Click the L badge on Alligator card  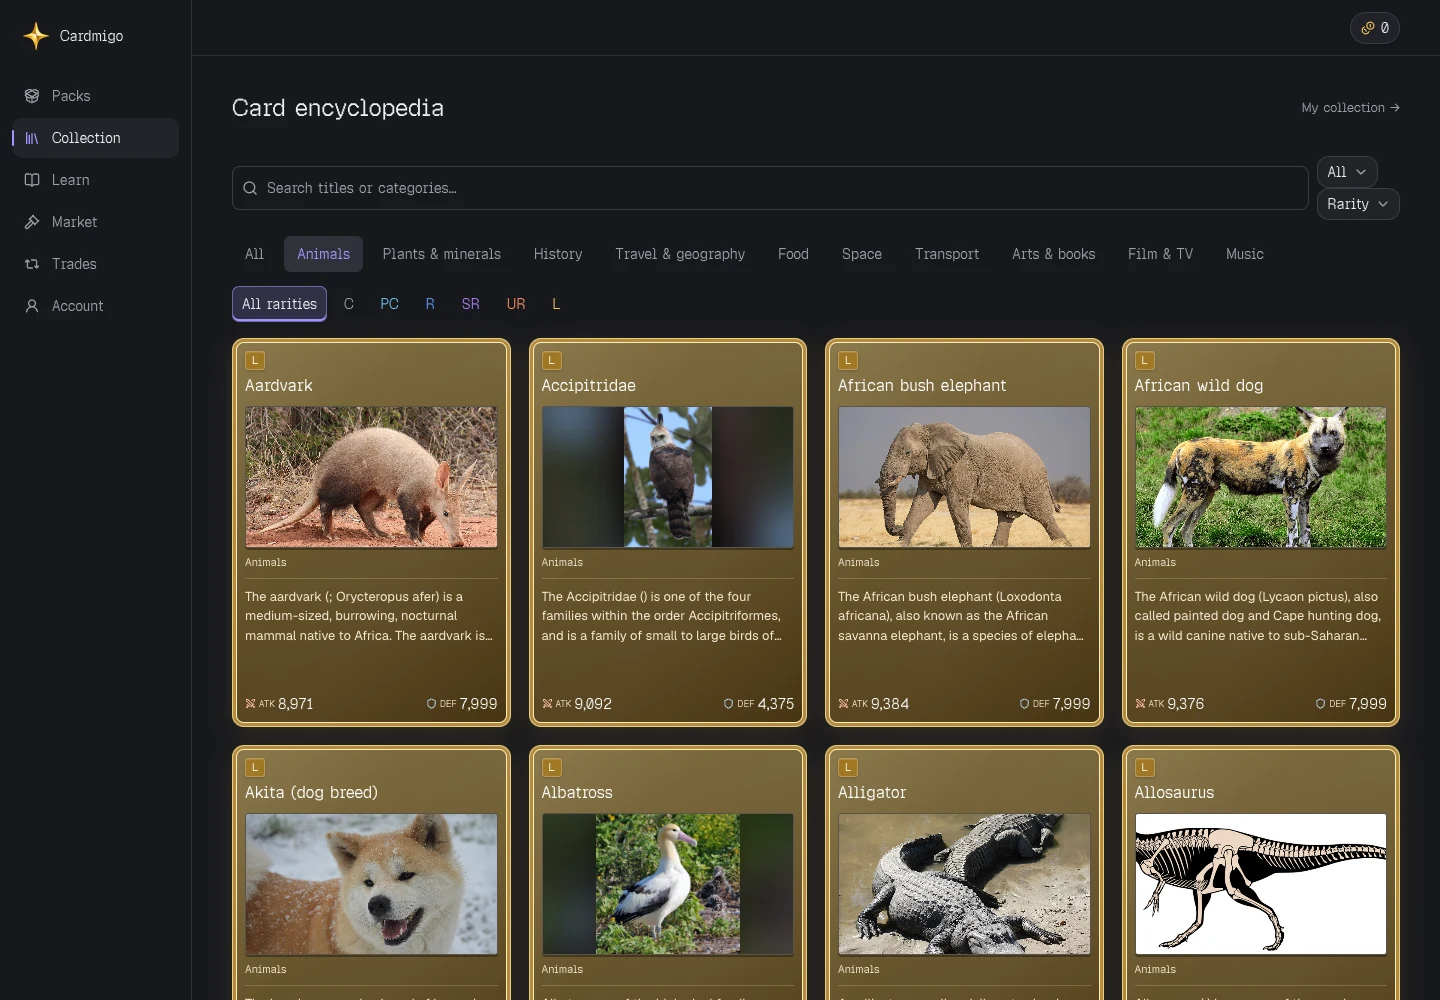[x=848, y=767]
